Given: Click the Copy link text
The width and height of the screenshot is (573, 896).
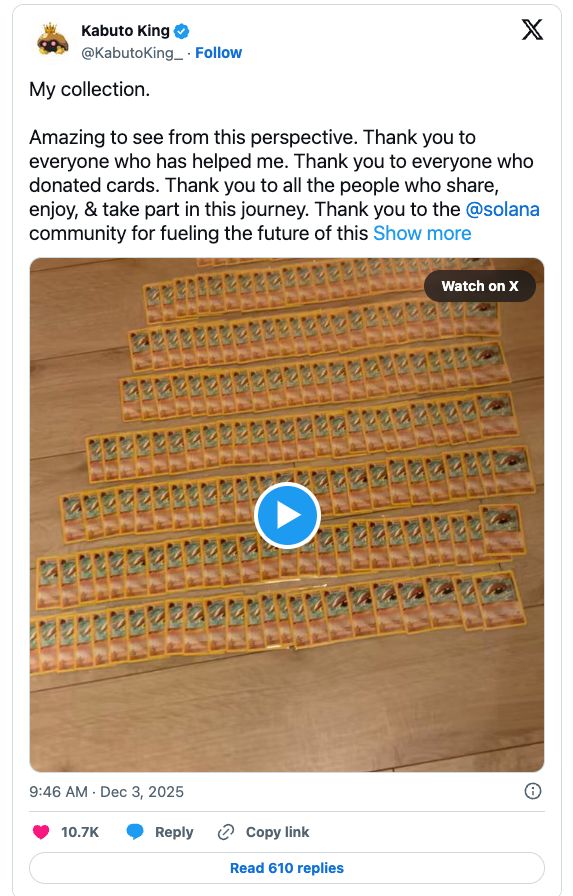Looking at the screenshot, I should coord(277,832).
